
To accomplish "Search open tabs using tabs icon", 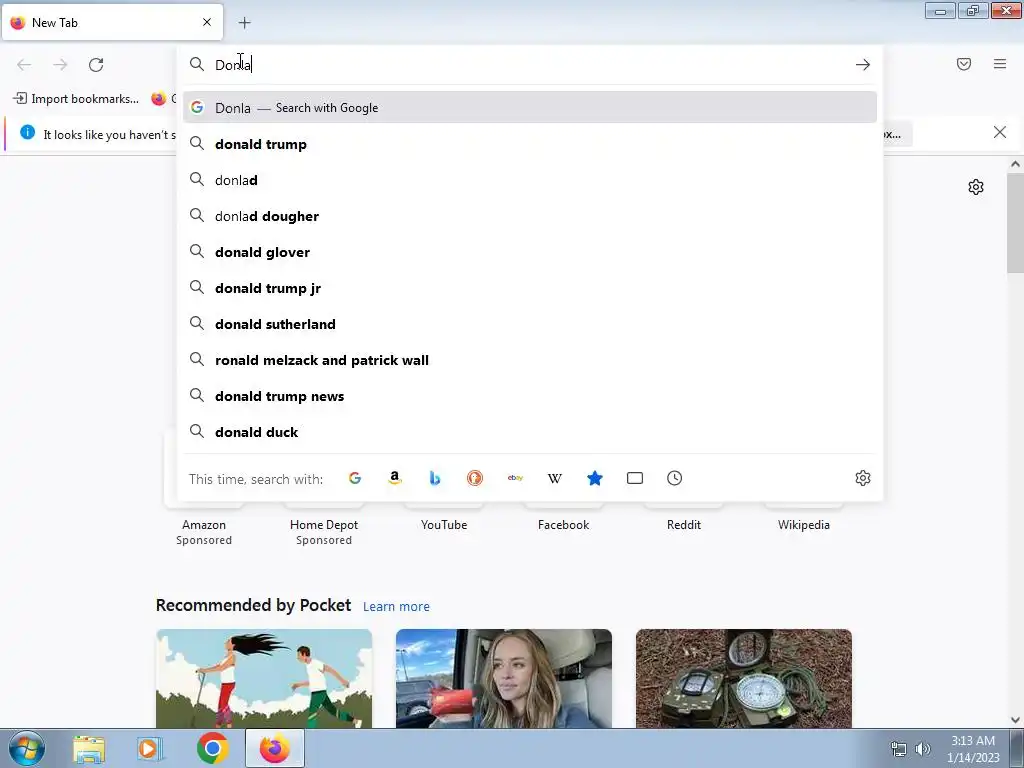I will coord(635,478).
